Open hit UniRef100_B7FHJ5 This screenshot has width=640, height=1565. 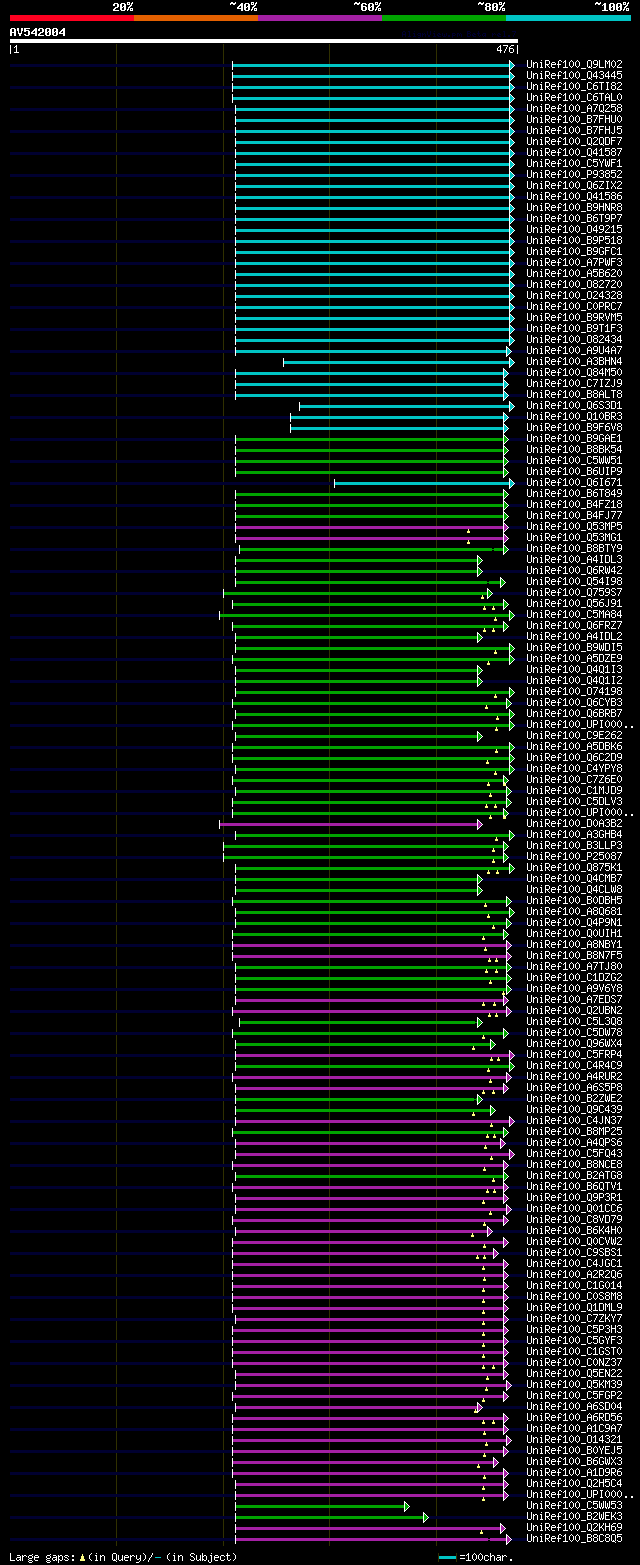[574, 130]
